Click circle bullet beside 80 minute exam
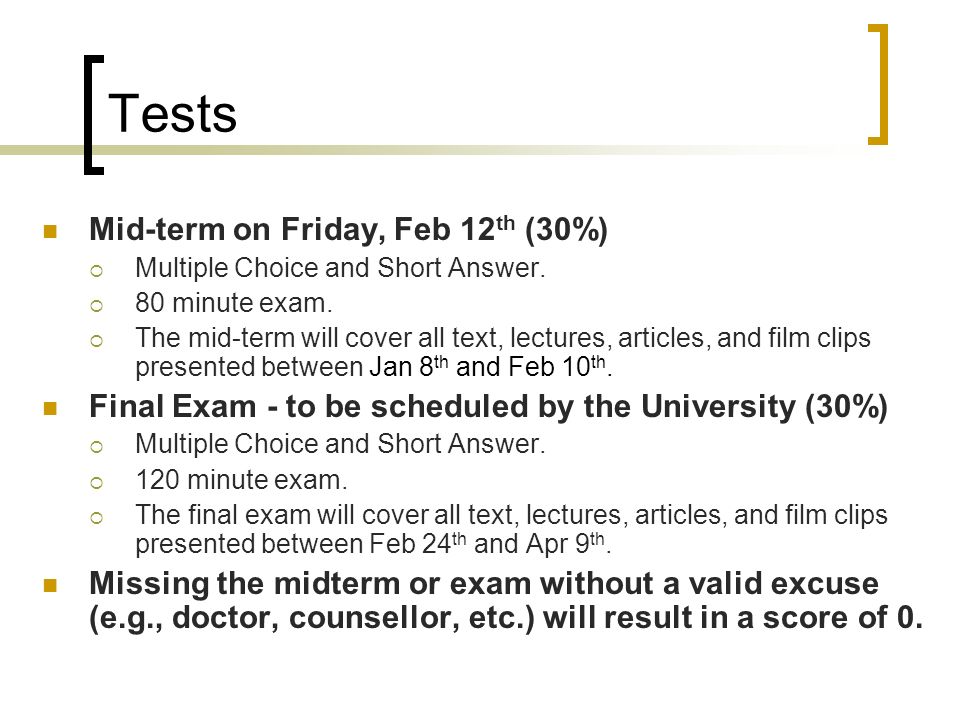This screenshot has width=960, height=720. click(97, 306)
